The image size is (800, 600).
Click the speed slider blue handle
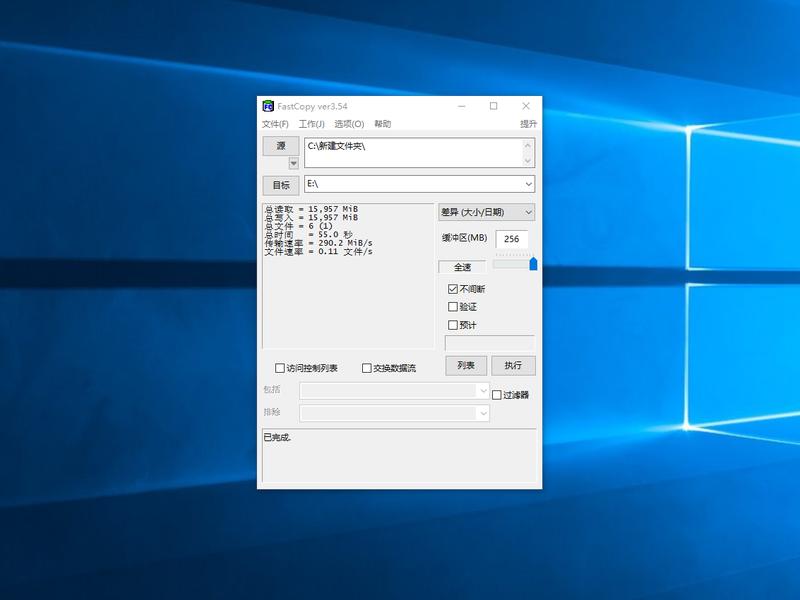(x=533, y=264)
